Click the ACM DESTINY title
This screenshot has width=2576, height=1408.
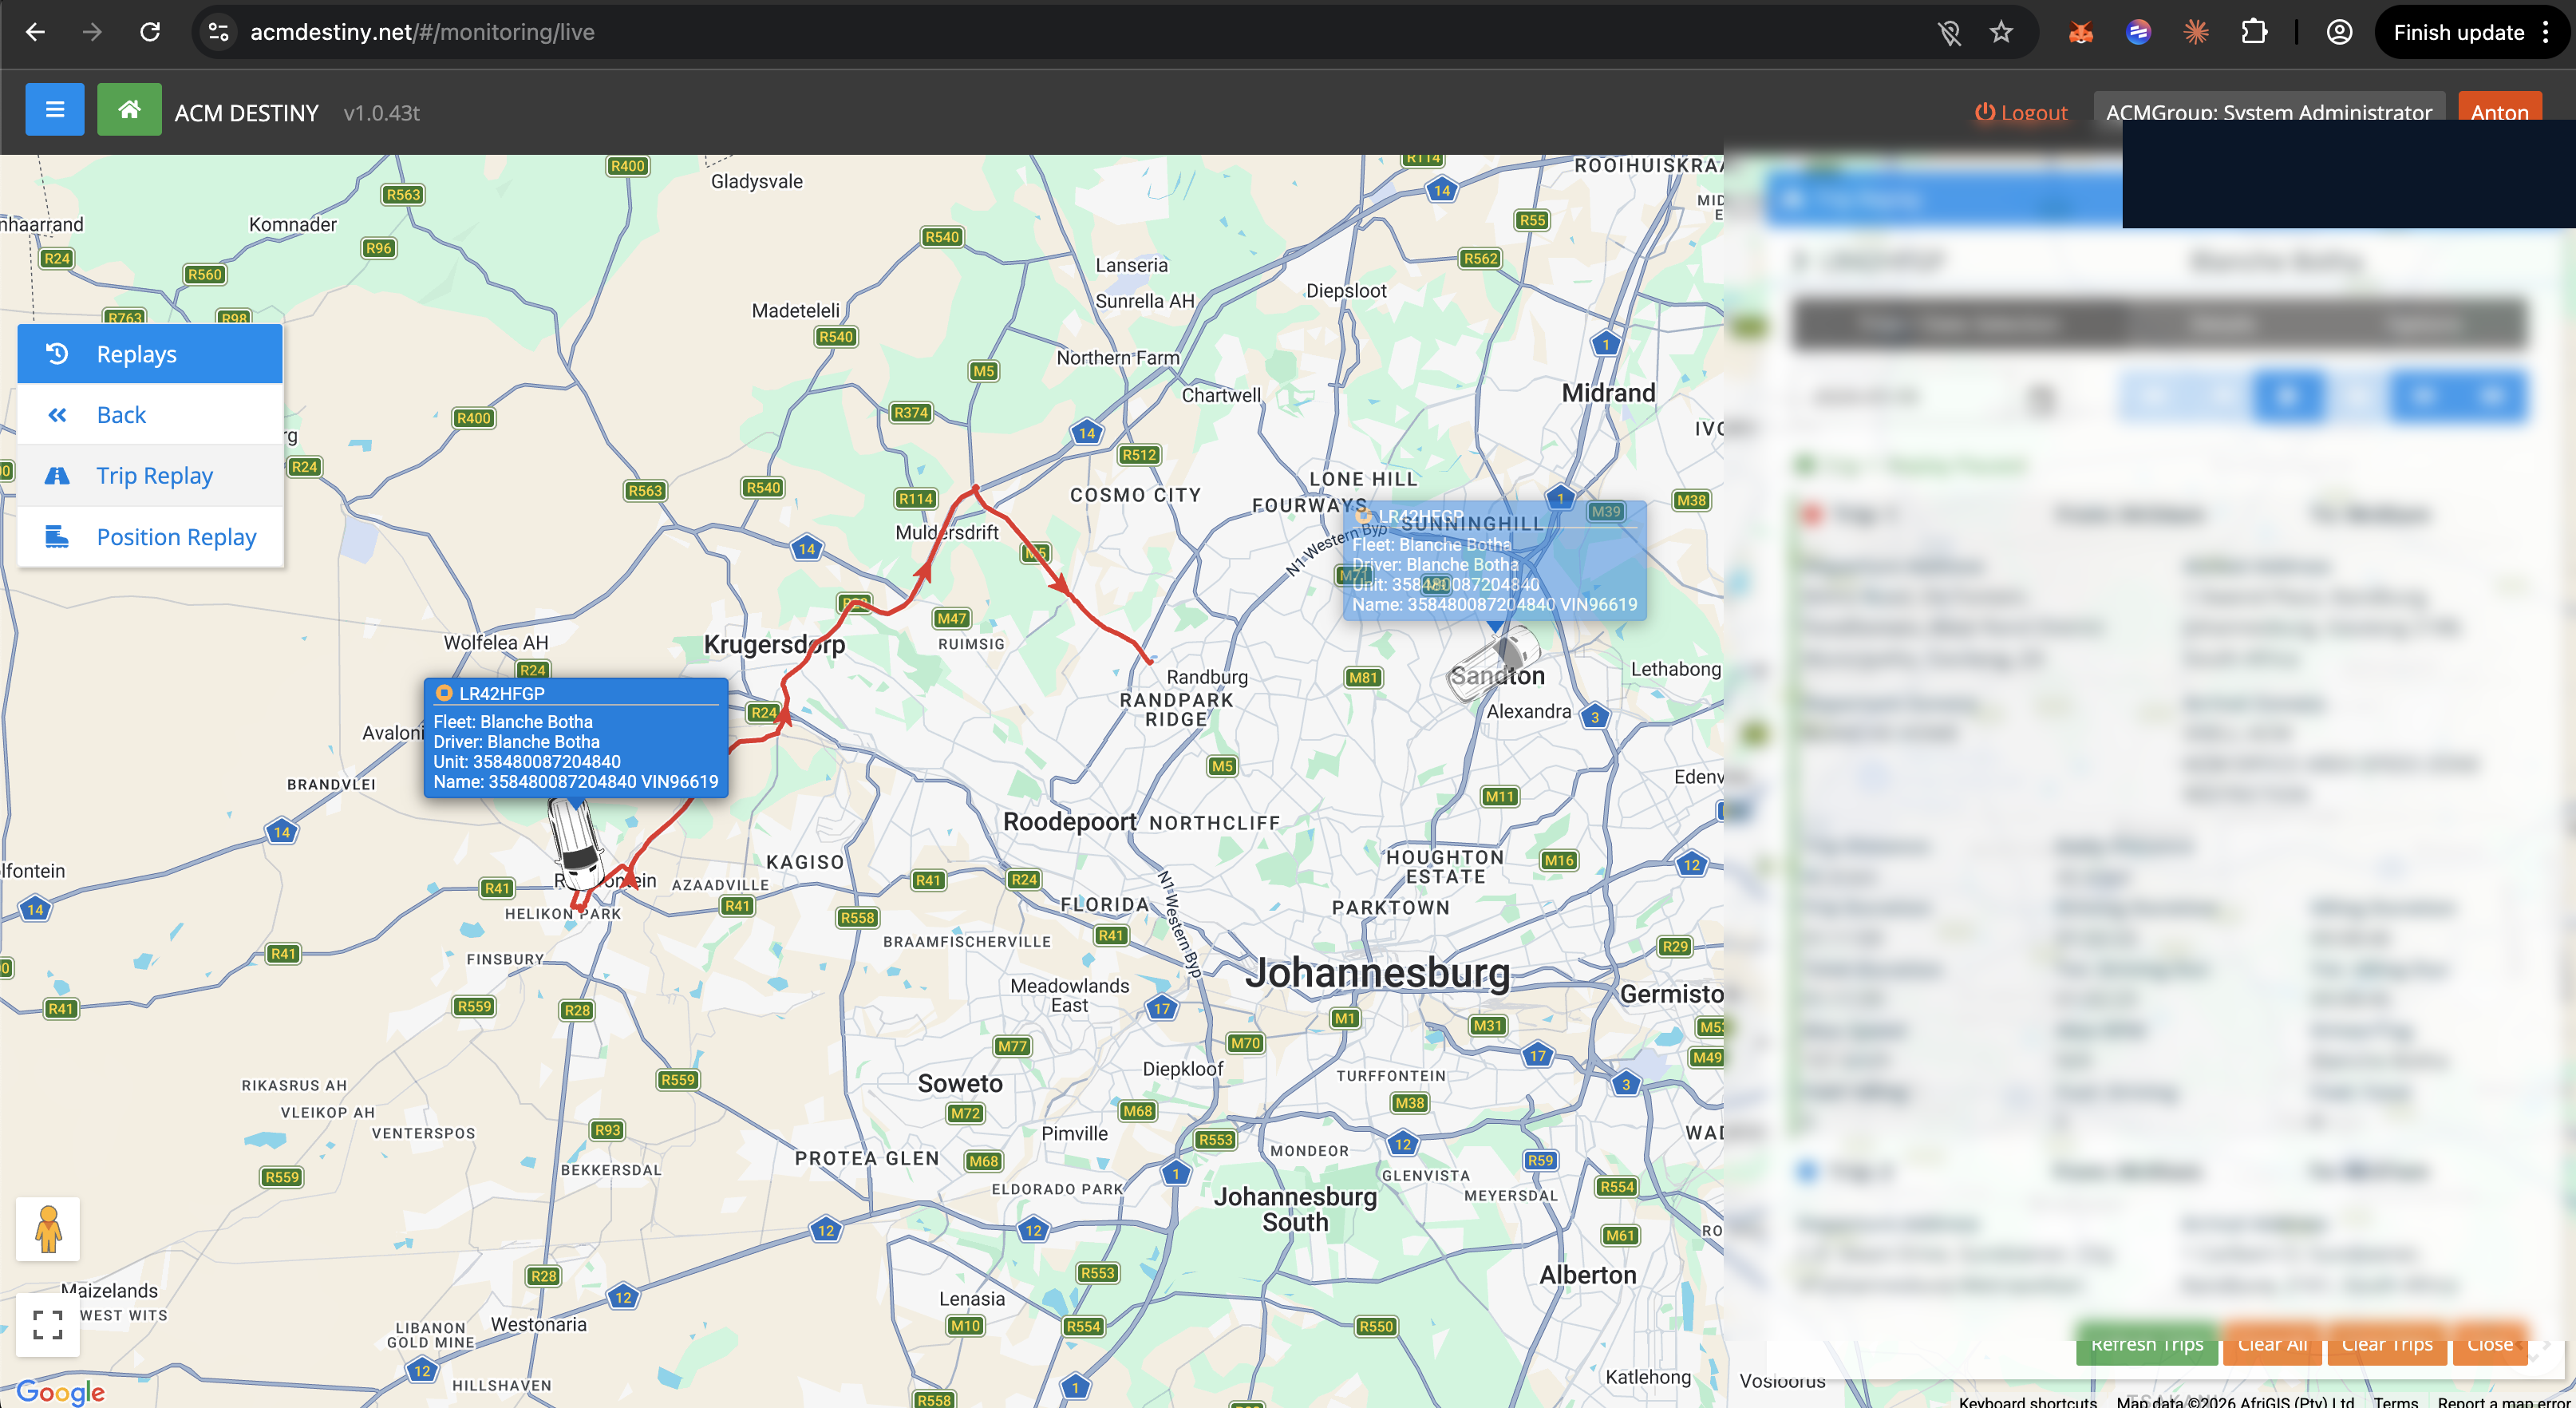(x=246, y=113)
